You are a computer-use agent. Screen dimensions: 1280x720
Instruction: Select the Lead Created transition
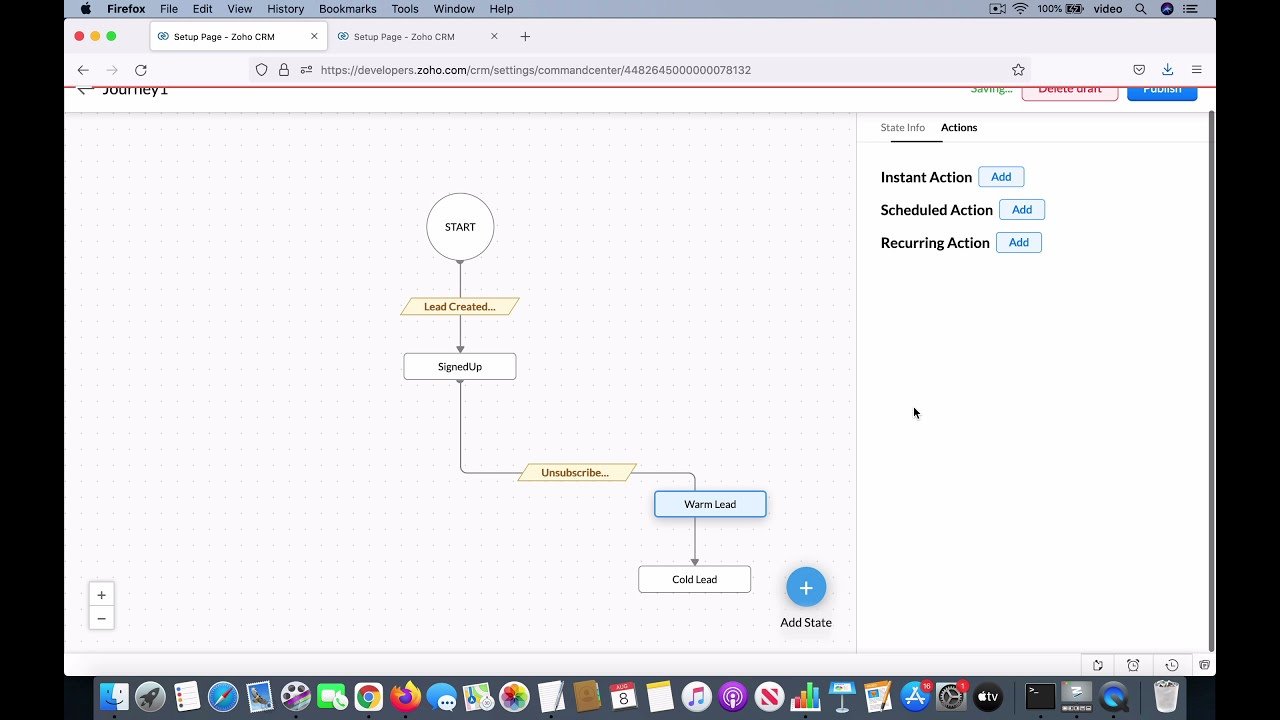pos(460,307)
